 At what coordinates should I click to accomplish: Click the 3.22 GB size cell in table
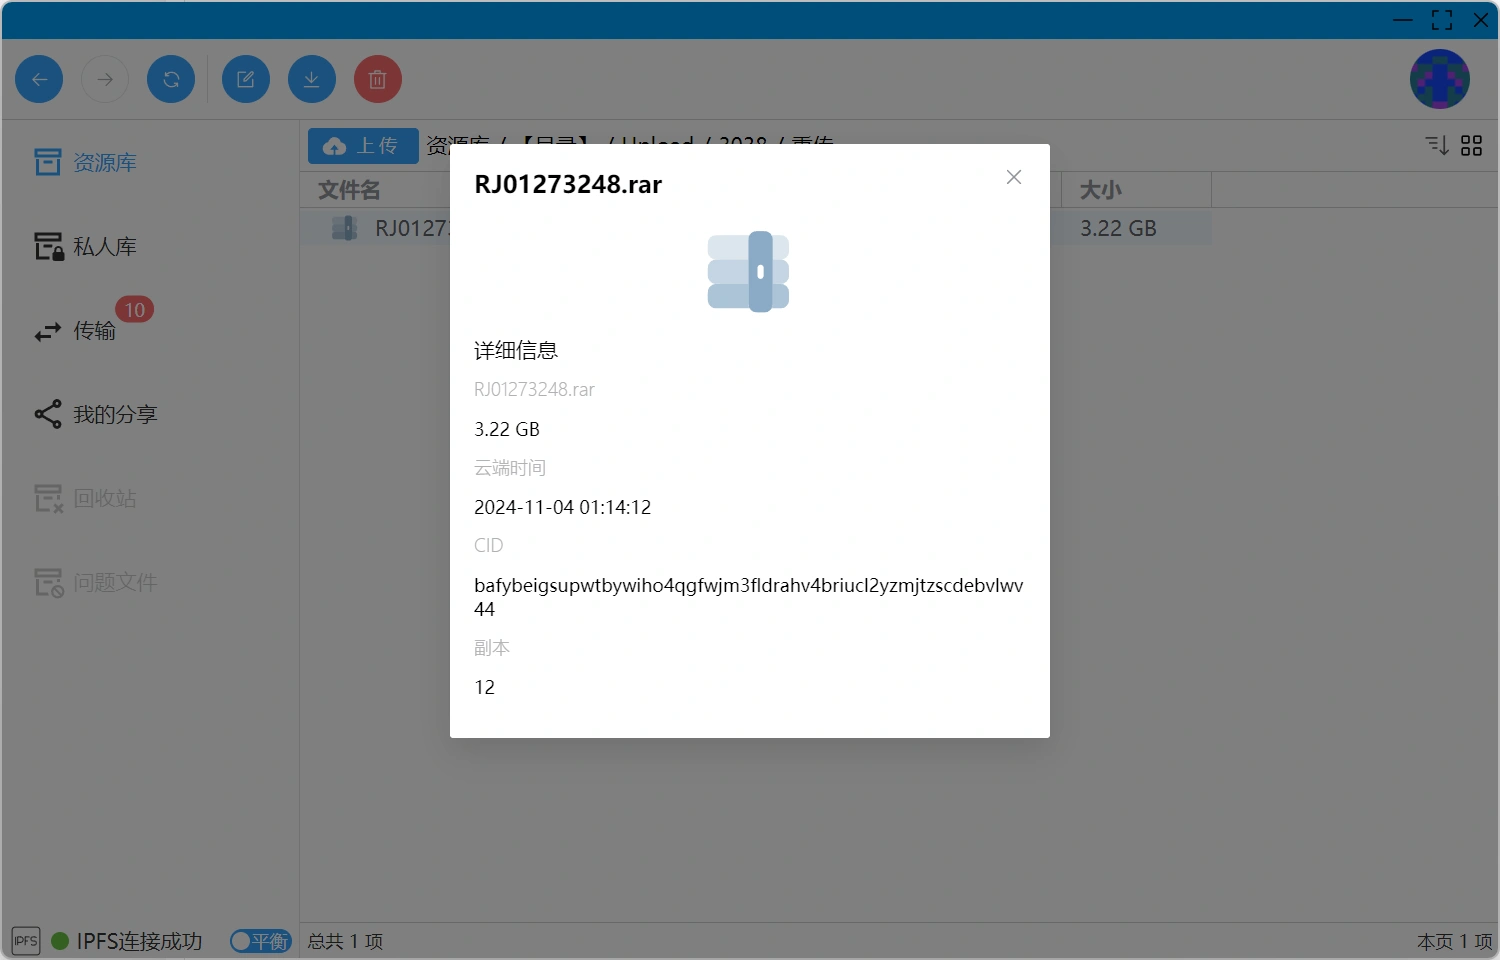point(1118,228)
